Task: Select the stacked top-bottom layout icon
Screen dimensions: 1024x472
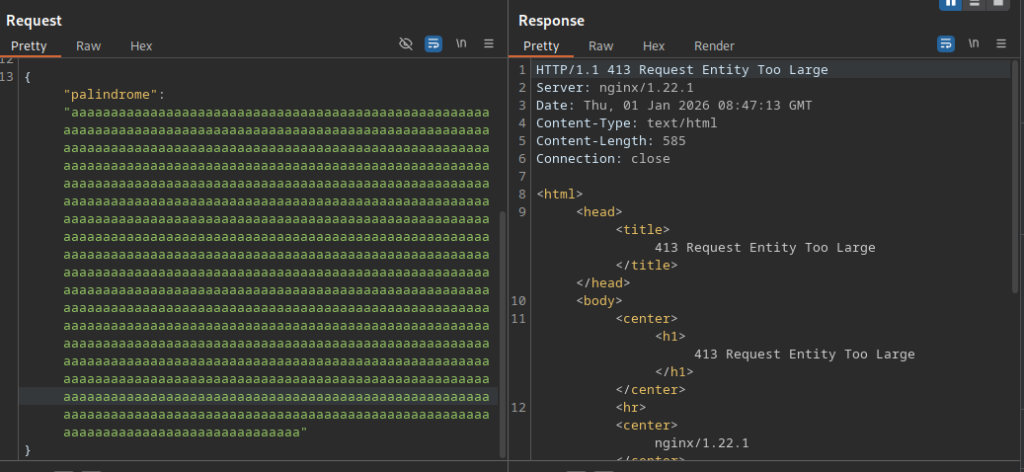Action: click(974, 3)
